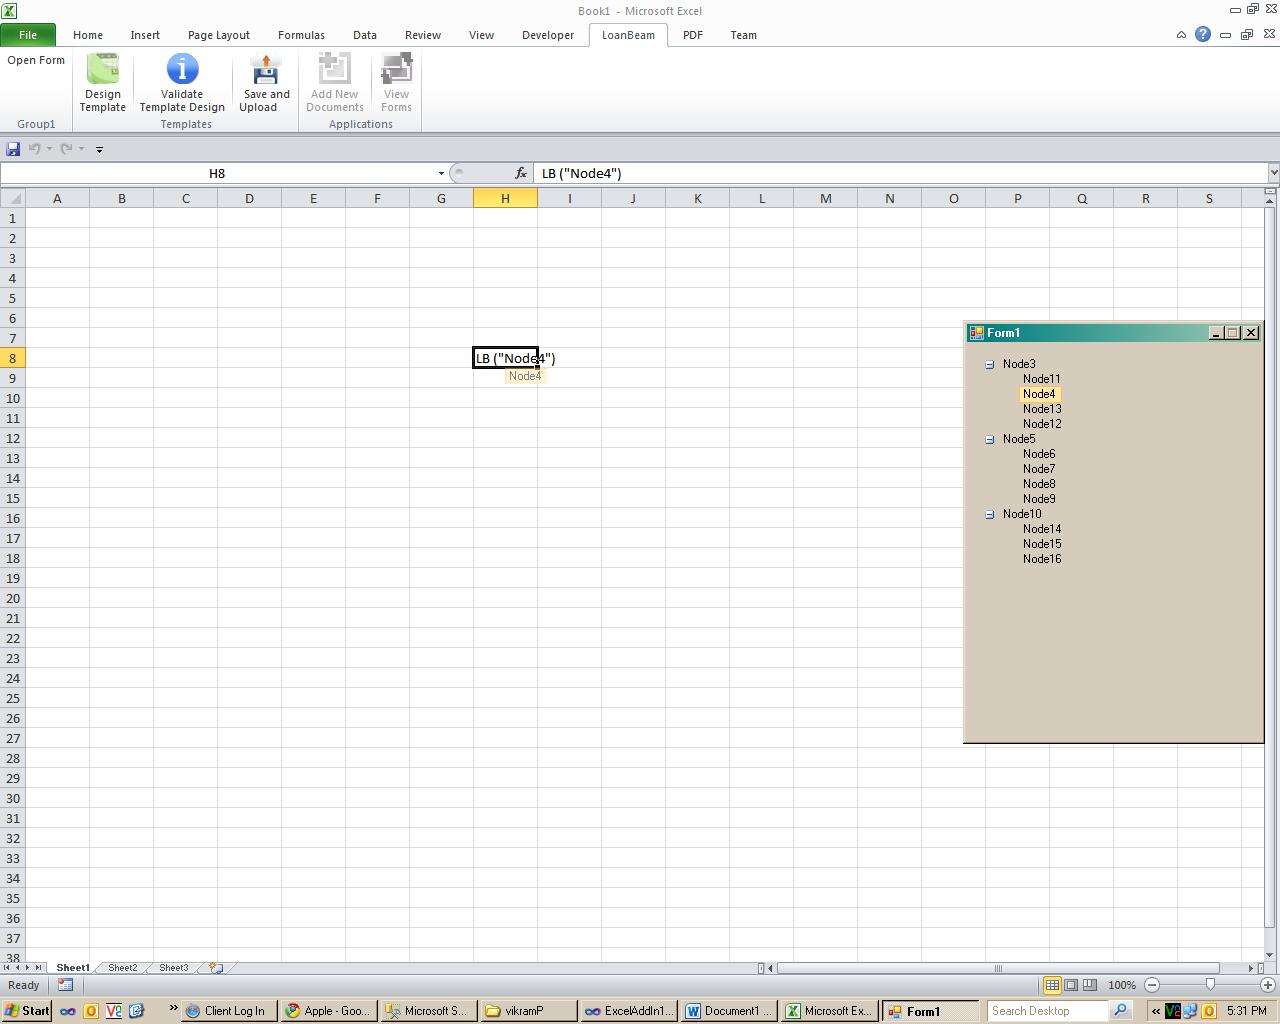Click the Open Form button
1280x1024 pixels.
[x=36, y=60]
